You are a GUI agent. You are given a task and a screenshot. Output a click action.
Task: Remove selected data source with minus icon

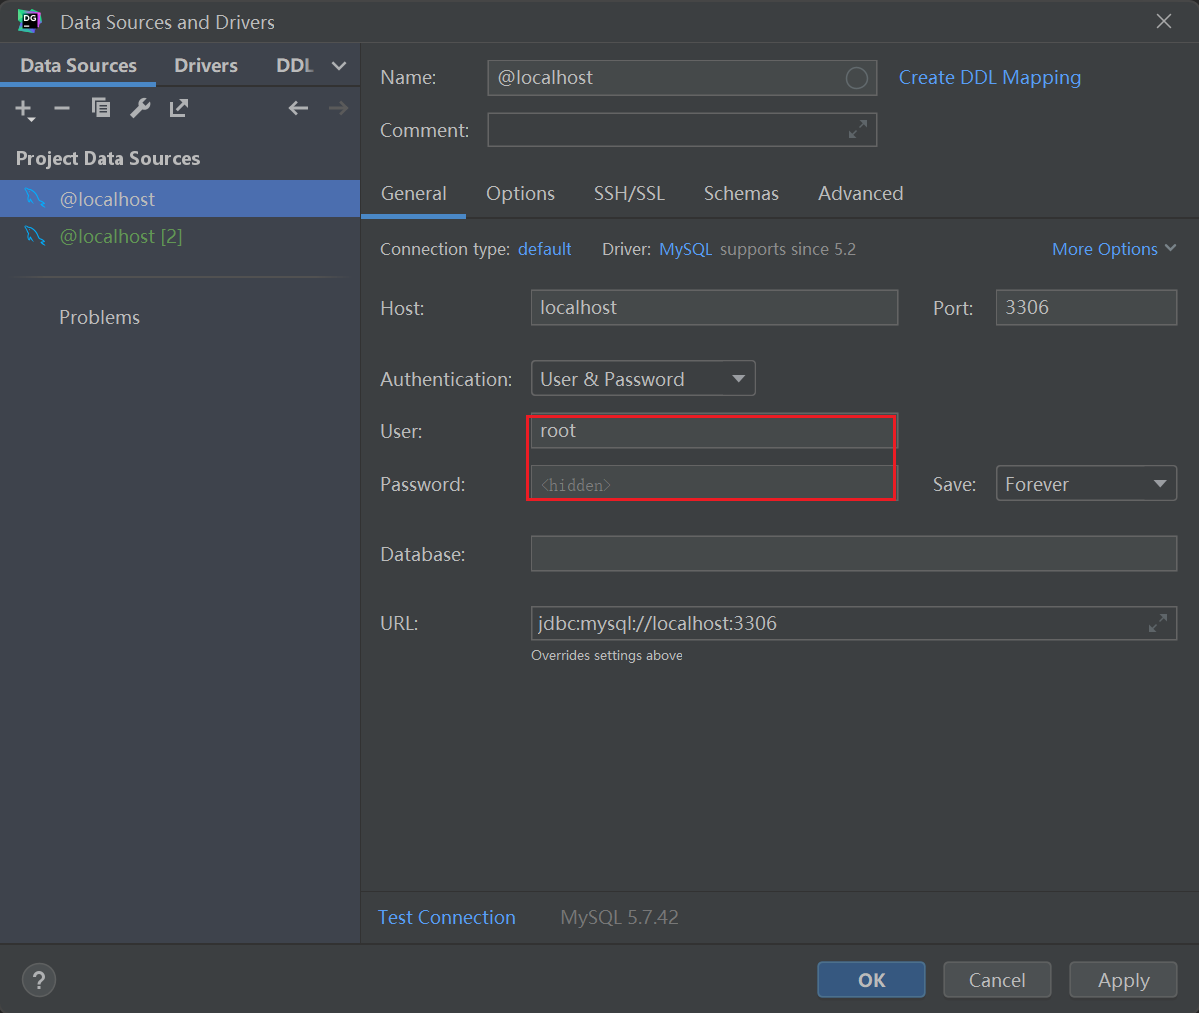(x=62, y=109)
